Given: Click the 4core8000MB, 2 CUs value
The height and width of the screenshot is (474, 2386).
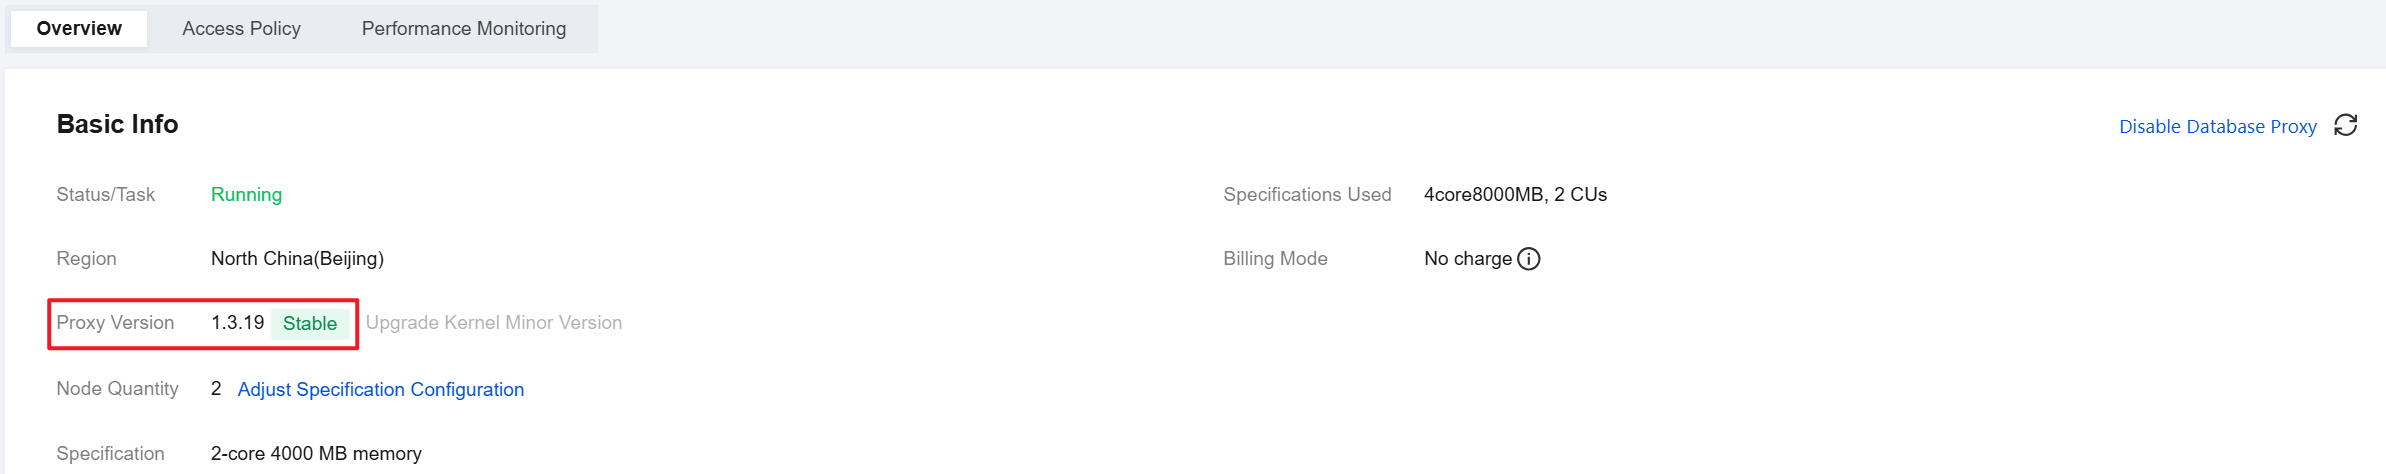Looking at the screenshot, I should tap(1514, 195).
